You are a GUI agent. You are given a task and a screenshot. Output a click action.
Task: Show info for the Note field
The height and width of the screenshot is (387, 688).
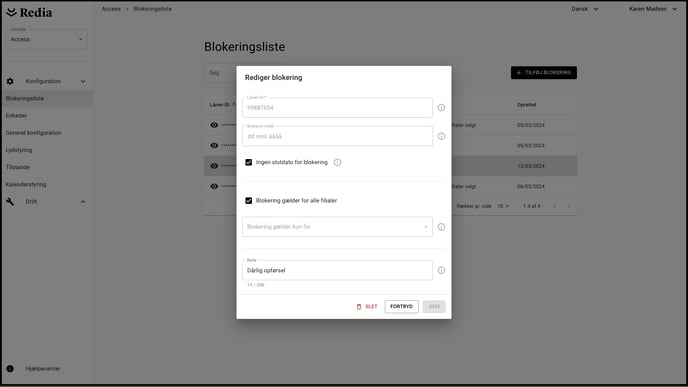coord(441,270)
